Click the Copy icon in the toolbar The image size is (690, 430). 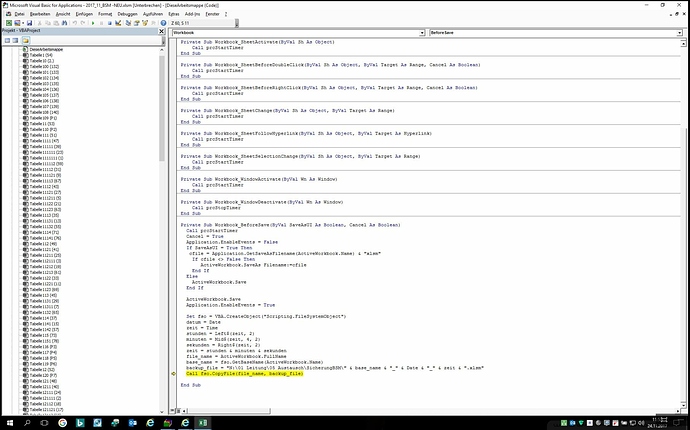click(48, 23)
